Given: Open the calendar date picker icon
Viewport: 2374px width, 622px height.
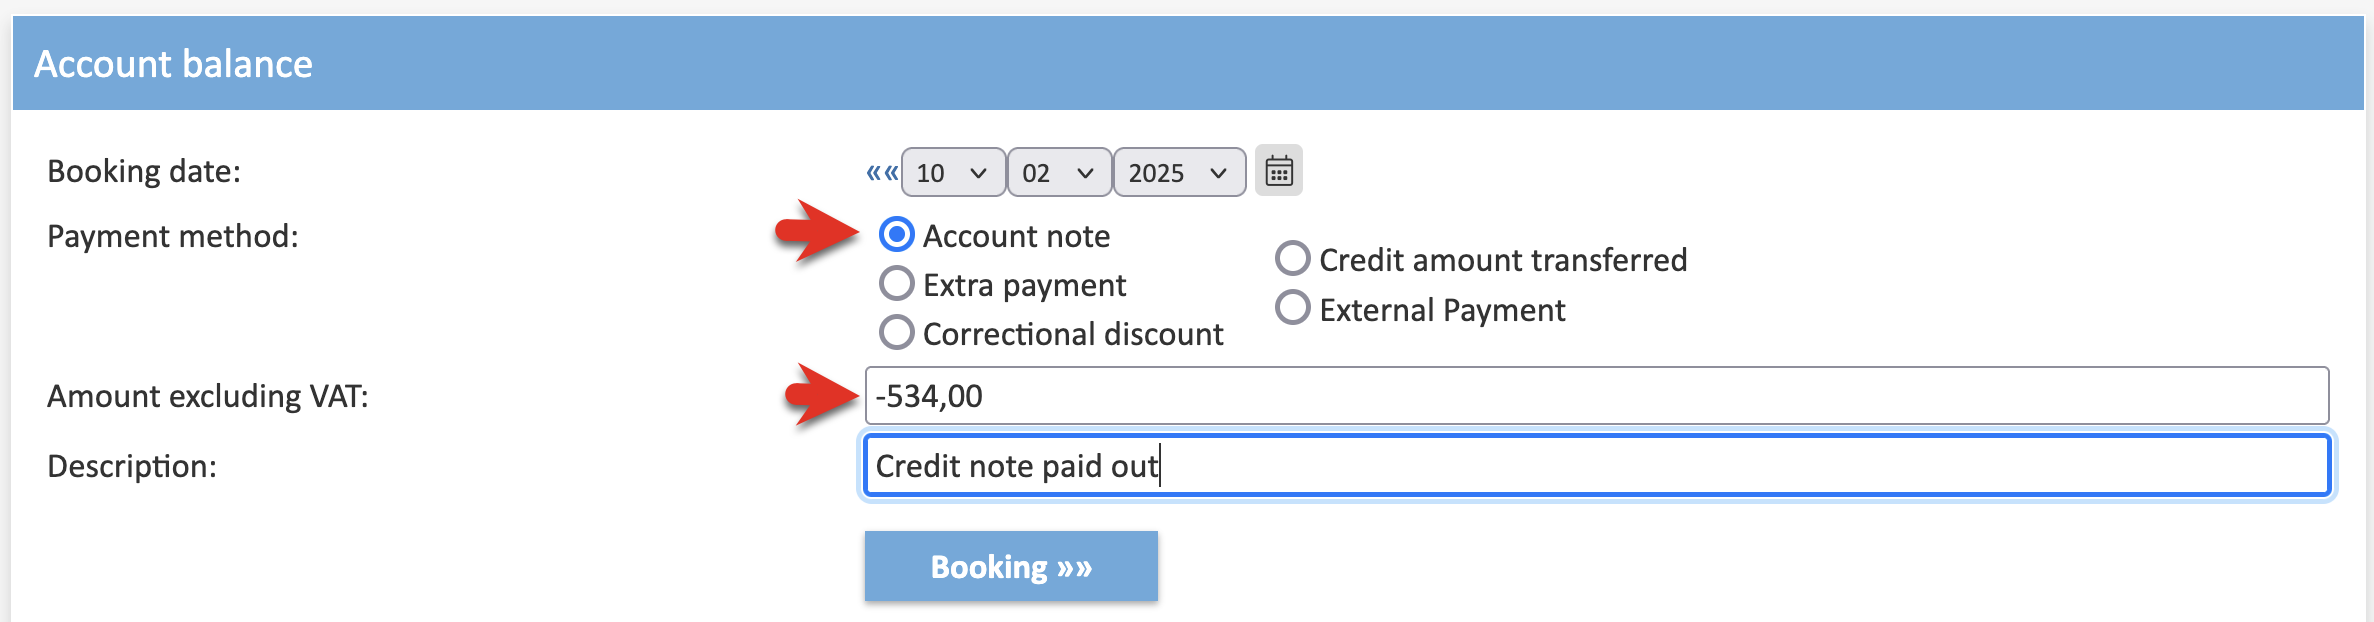Looking at the screenshot, I should [x=1279, y=171].
